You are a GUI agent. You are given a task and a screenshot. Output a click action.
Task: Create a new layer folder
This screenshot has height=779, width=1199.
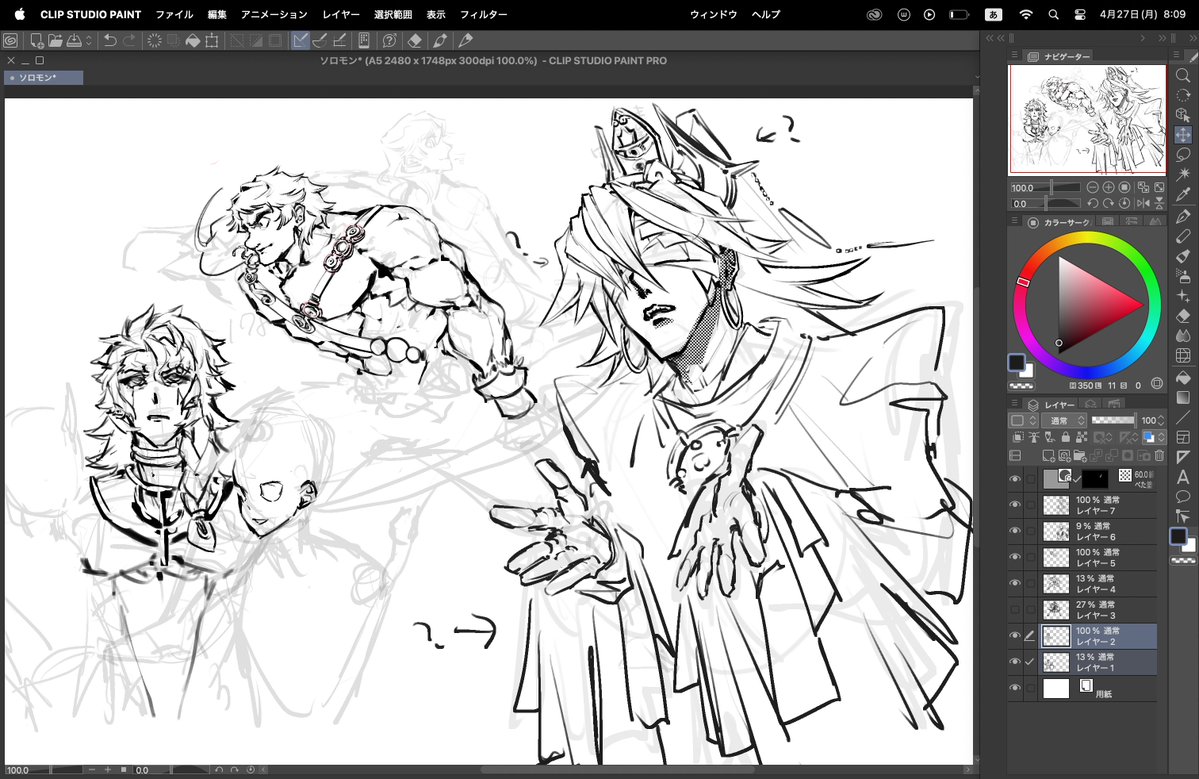pos(1080,456)
